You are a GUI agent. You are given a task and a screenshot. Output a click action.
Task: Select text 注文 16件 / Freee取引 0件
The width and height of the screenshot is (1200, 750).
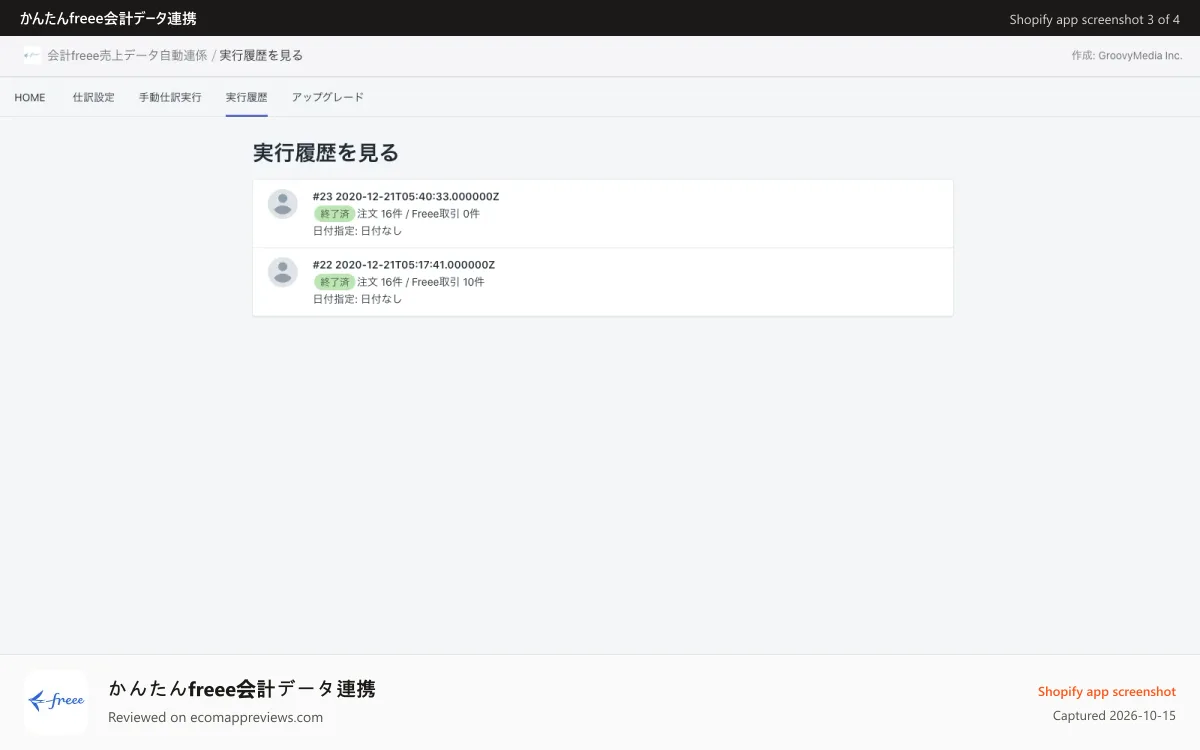tap(418, 214)
